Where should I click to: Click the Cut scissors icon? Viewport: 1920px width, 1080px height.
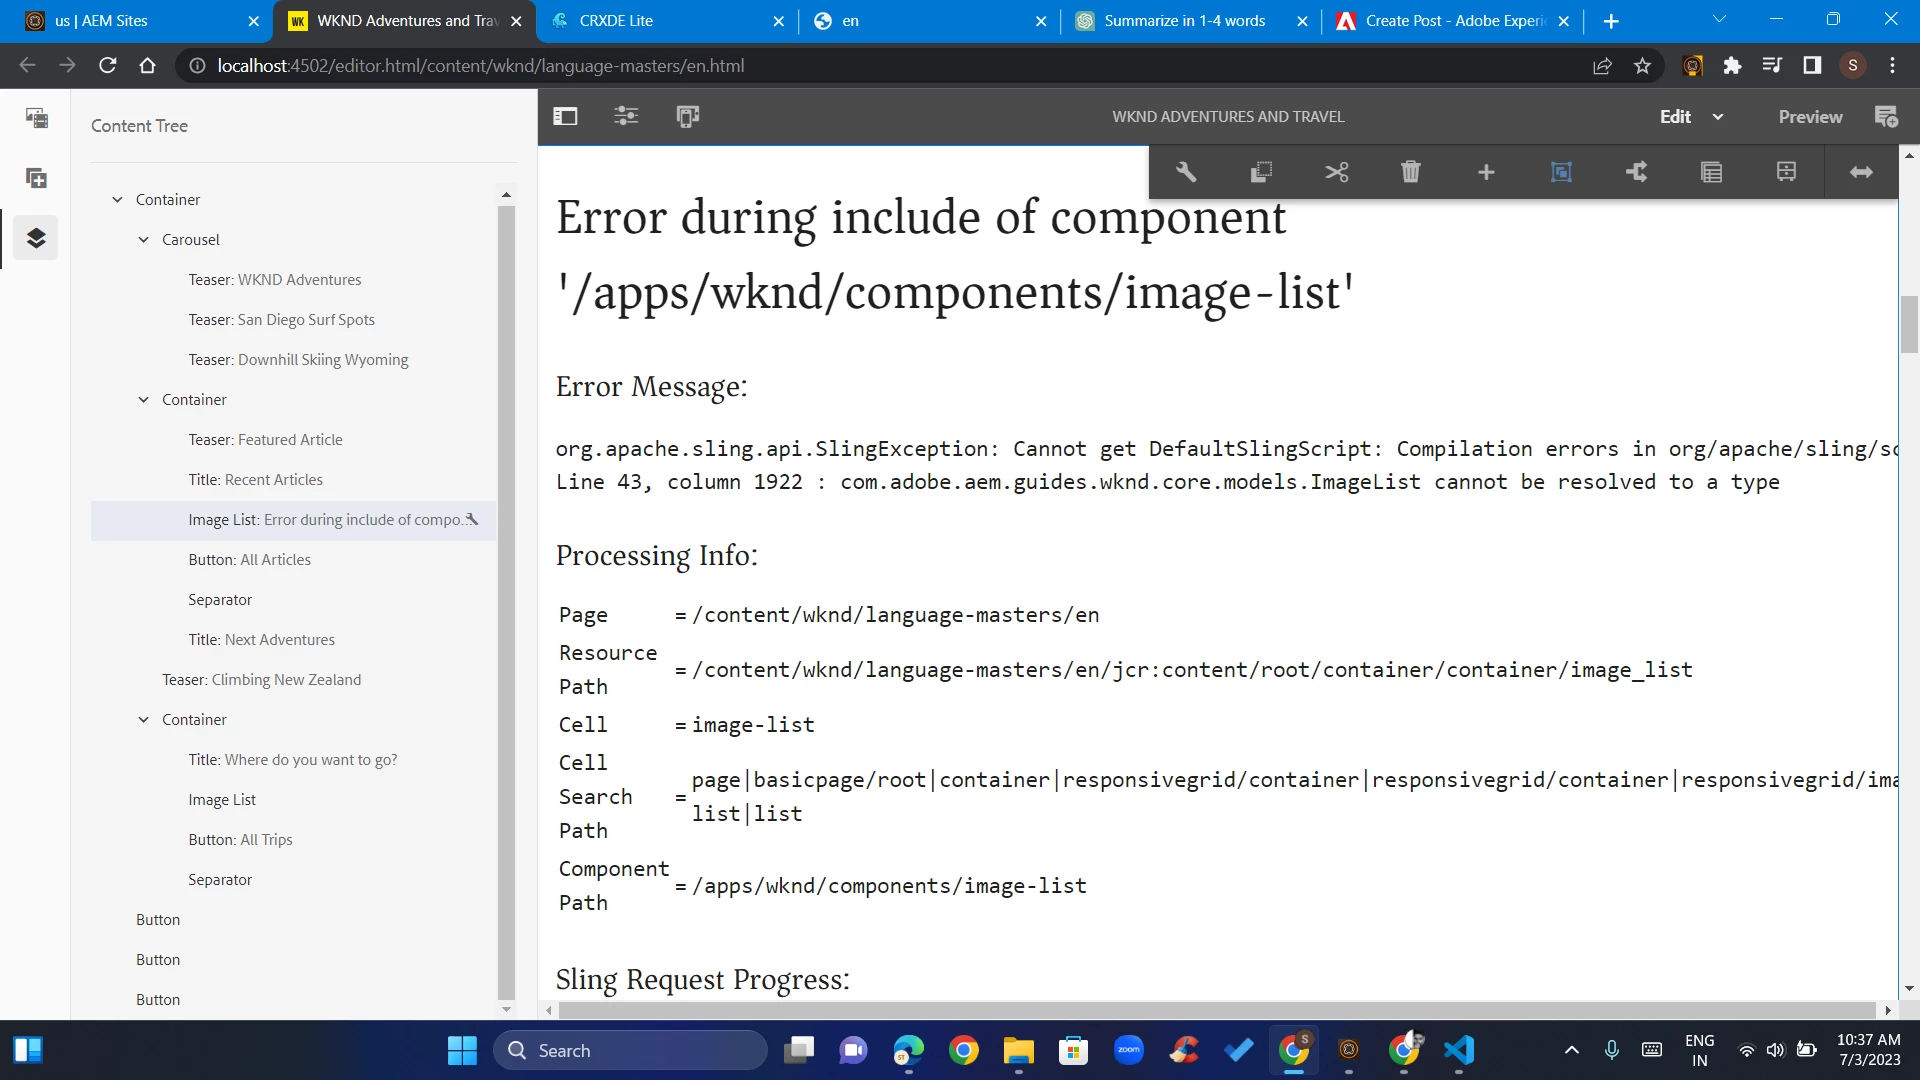pos(1336,172)
